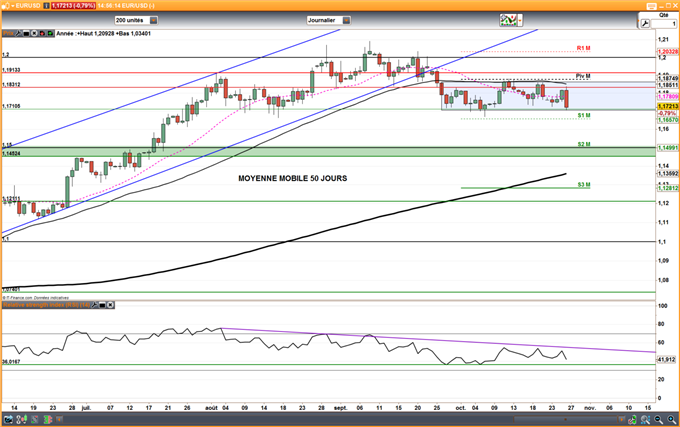Minimize the RSI panel
The image size is (680, 427).
pos(102,305)
